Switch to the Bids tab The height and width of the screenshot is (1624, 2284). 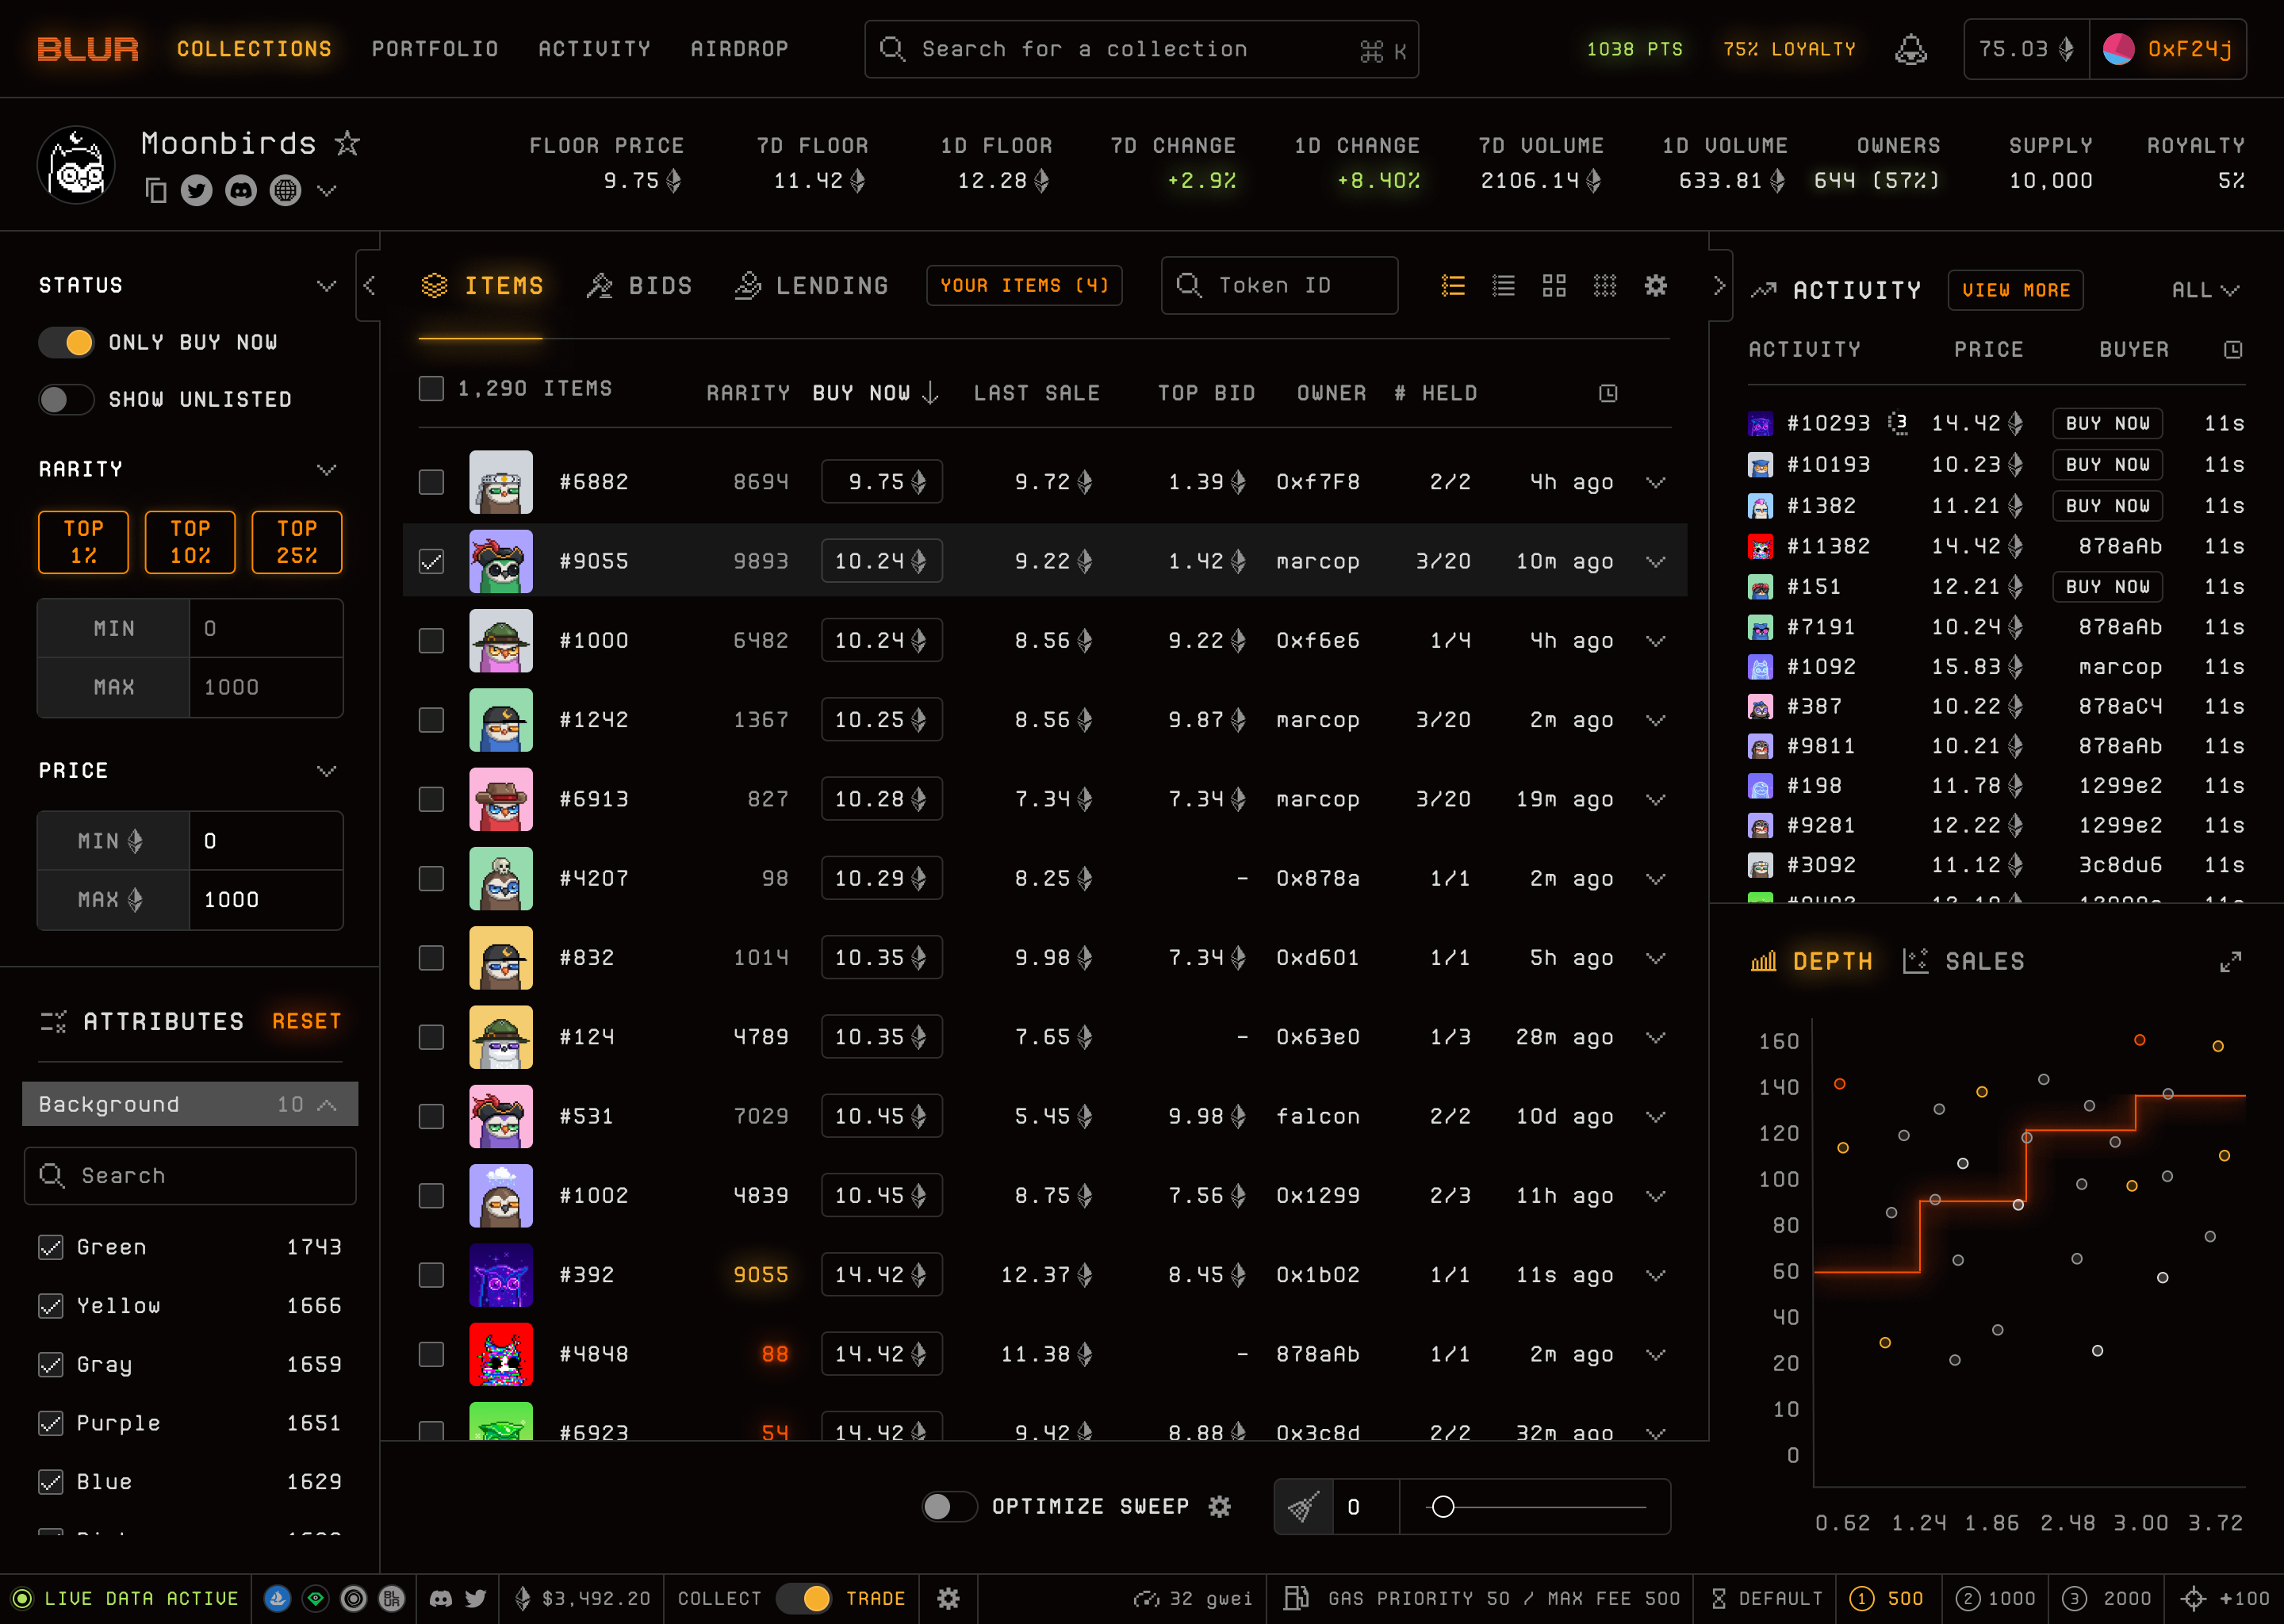640,286
